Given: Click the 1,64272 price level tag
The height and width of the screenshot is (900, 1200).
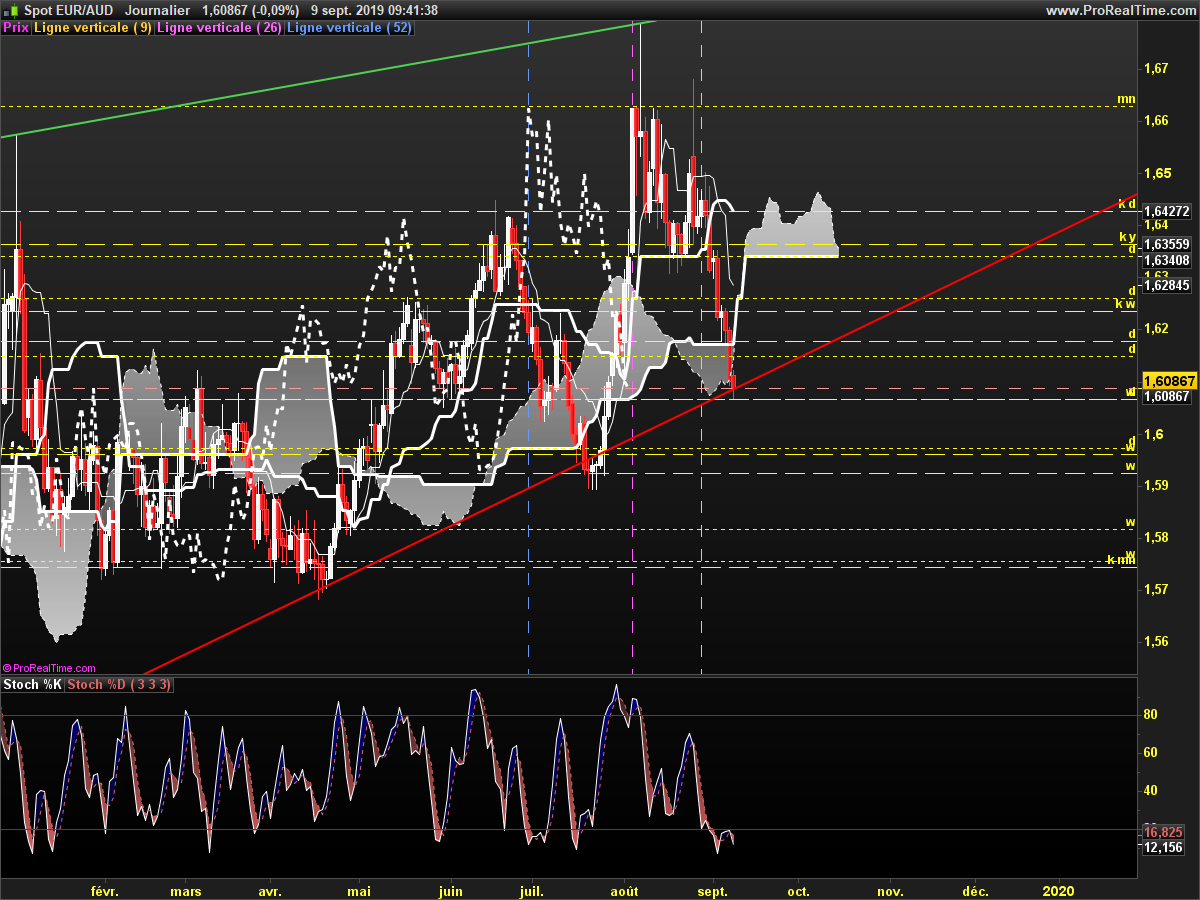Looking at the screenshot, I should click(1169, 211).
